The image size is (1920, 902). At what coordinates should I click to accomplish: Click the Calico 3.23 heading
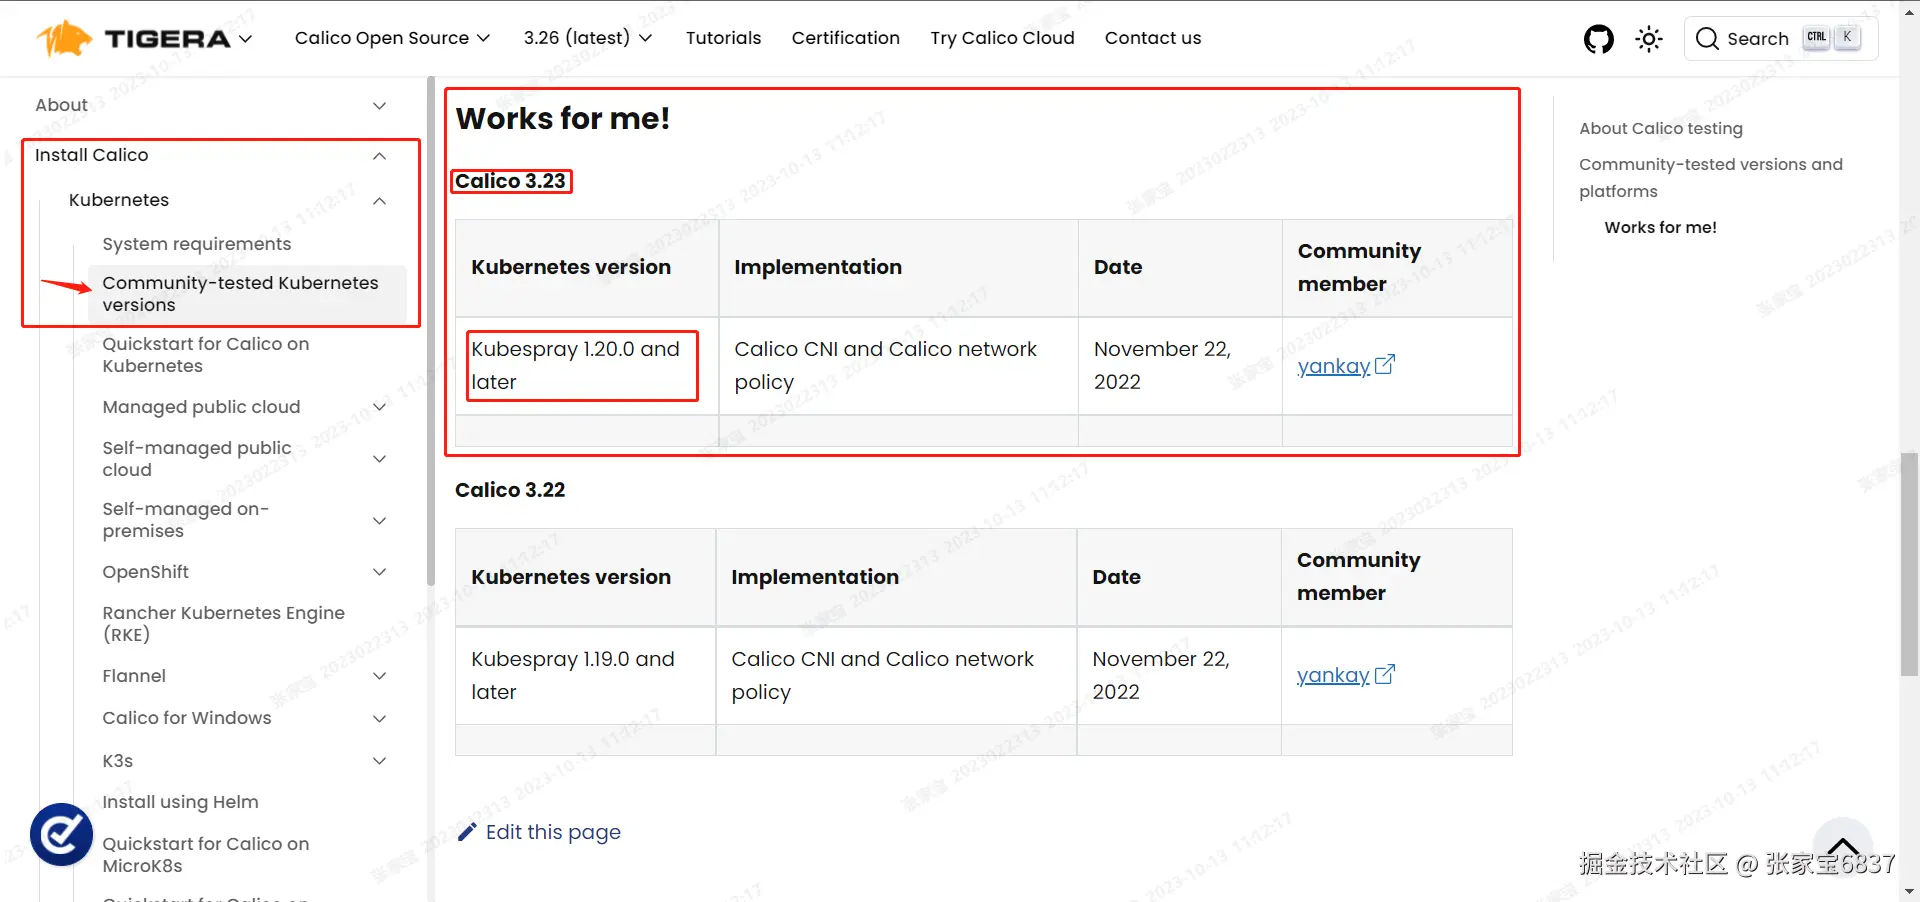pyautogui.click(x=510, y=181)
